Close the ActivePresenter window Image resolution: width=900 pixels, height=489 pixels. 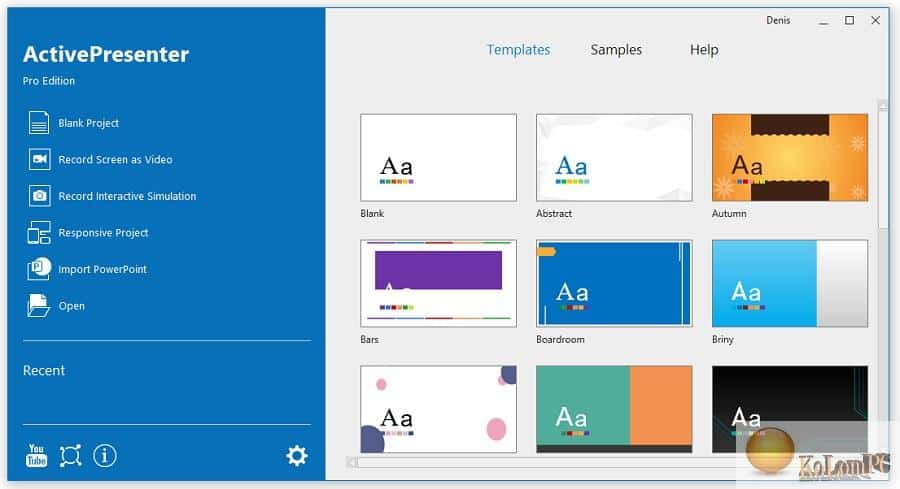tap(875, 20)
